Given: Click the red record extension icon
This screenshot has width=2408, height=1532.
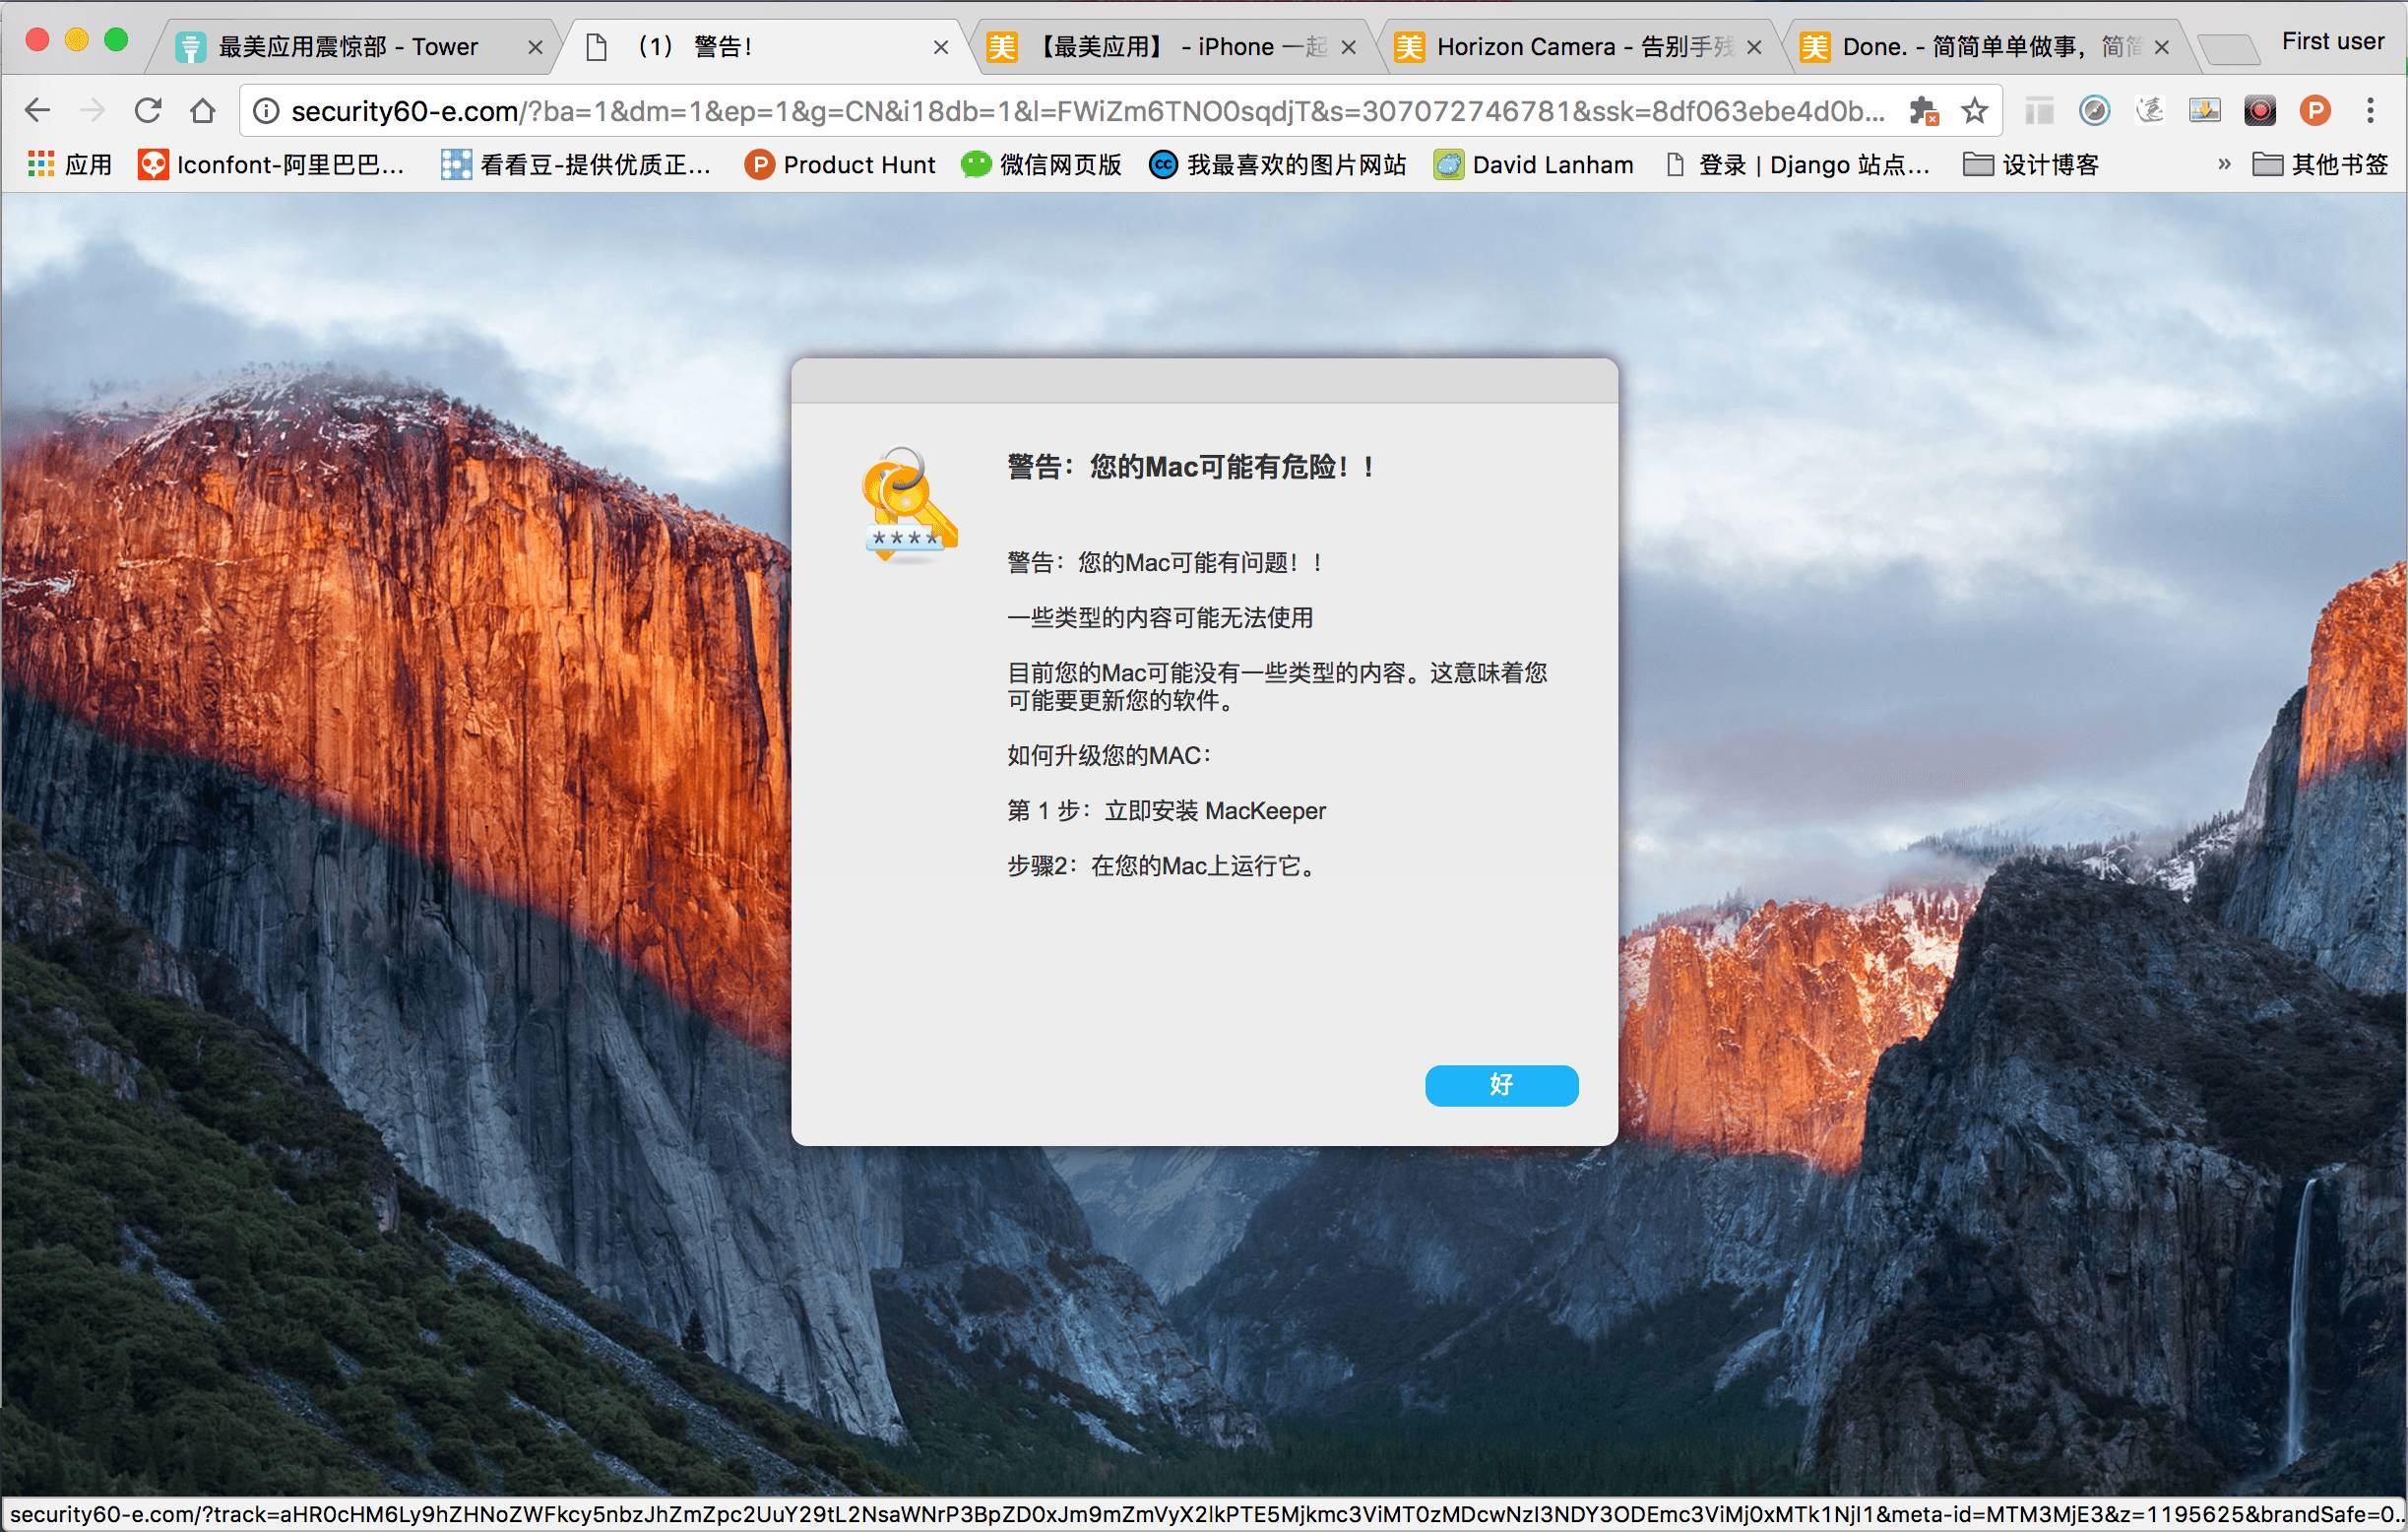Looking at the screenshot, I should [2260, 110].
